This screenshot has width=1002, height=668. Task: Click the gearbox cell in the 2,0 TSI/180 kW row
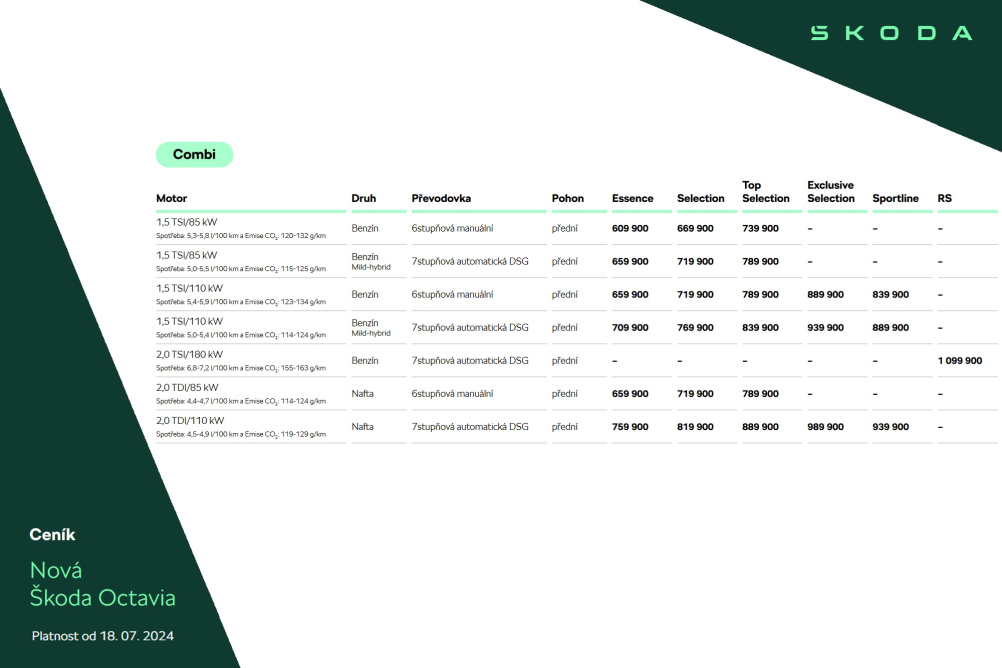[470, 361]
